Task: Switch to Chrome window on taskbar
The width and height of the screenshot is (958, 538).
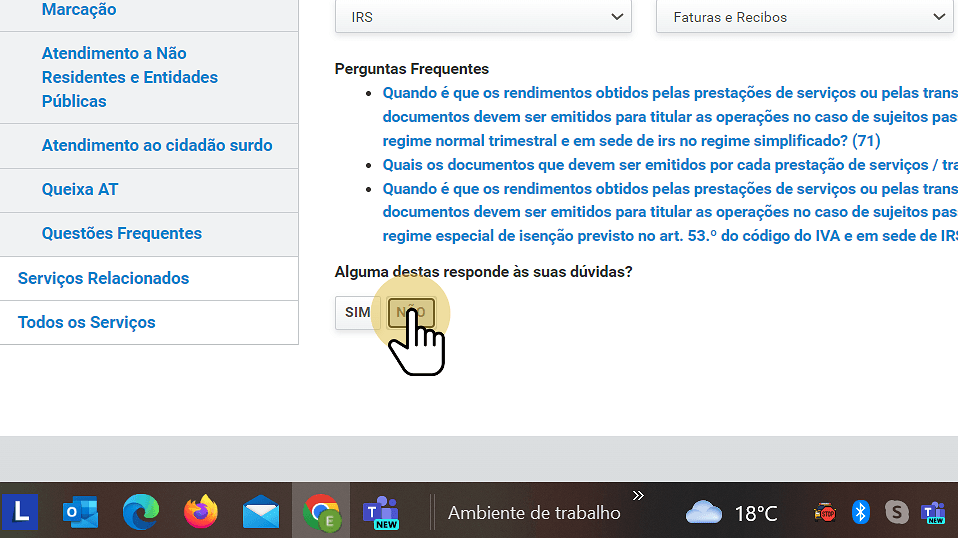Action: click(321, 513)
